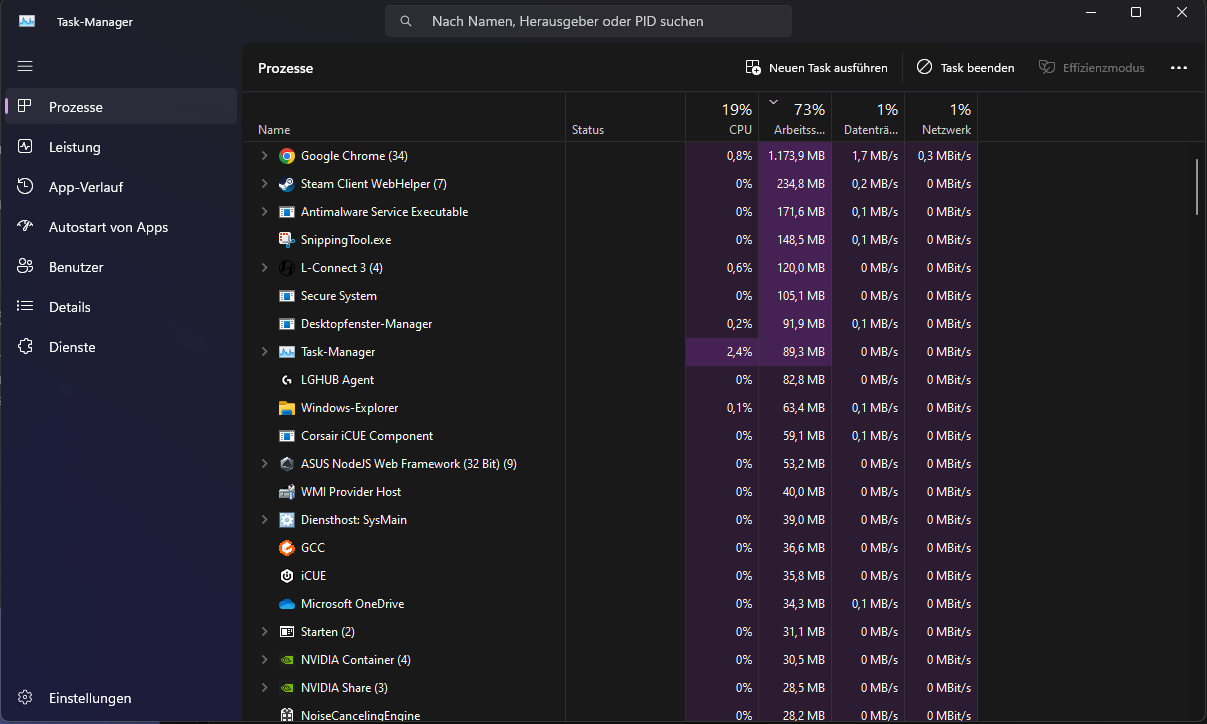Screen dimensions: 1207x724
Task: Click the Task beenden button
Action: [965, 68]
